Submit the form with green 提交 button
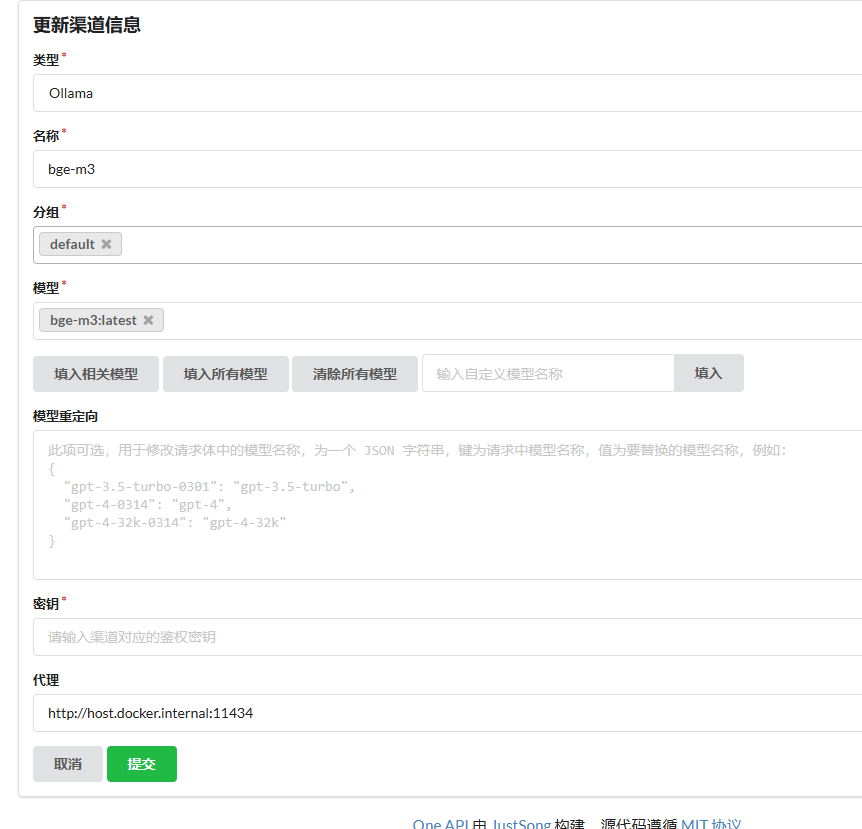The height and width of the screenshot is (829, 862). (142, 764)
